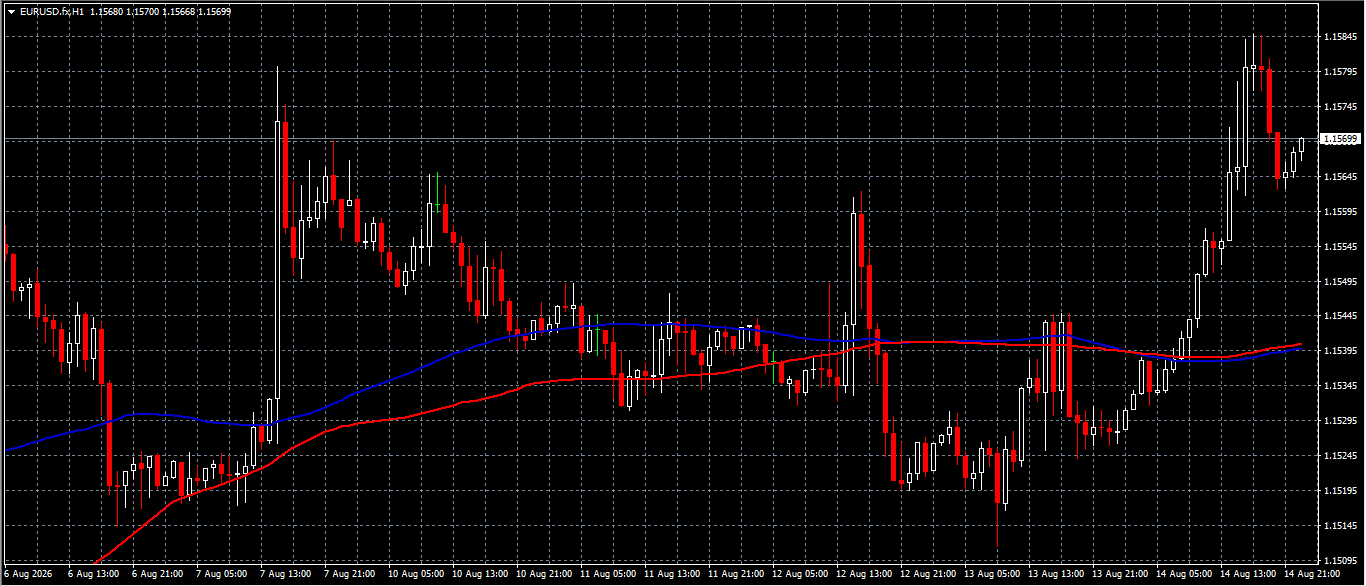This screenshot has height=586, width=1366.
Task: Click the 11 Aug 13:00 time label
Action: [671, 575]
